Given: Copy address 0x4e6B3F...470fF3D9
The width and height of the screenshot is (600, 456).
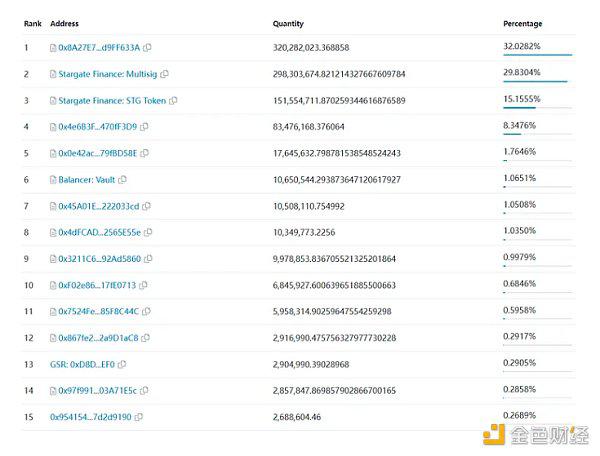Looking at the screenshot, I should (x=144, y=127).
